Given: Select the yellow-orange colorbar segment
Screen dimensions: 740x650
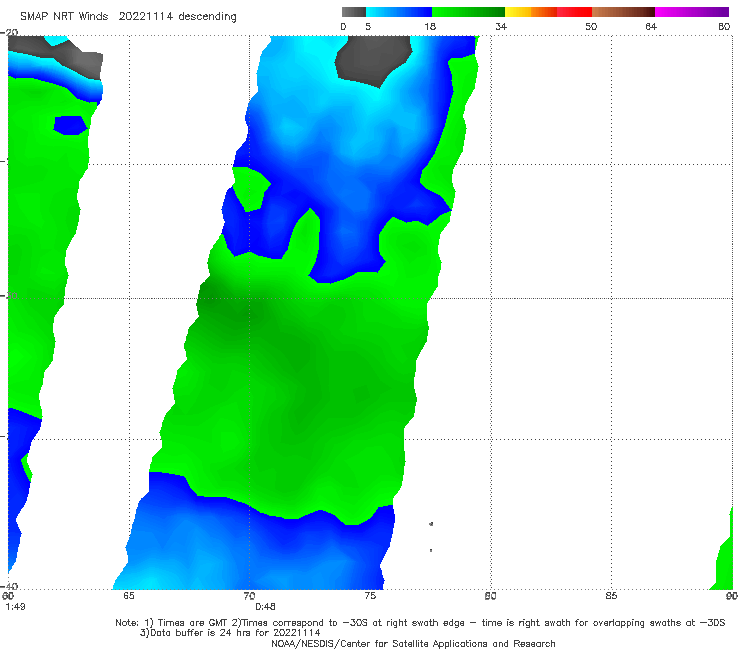Looking at the screenshot, I should click(530, 12).
